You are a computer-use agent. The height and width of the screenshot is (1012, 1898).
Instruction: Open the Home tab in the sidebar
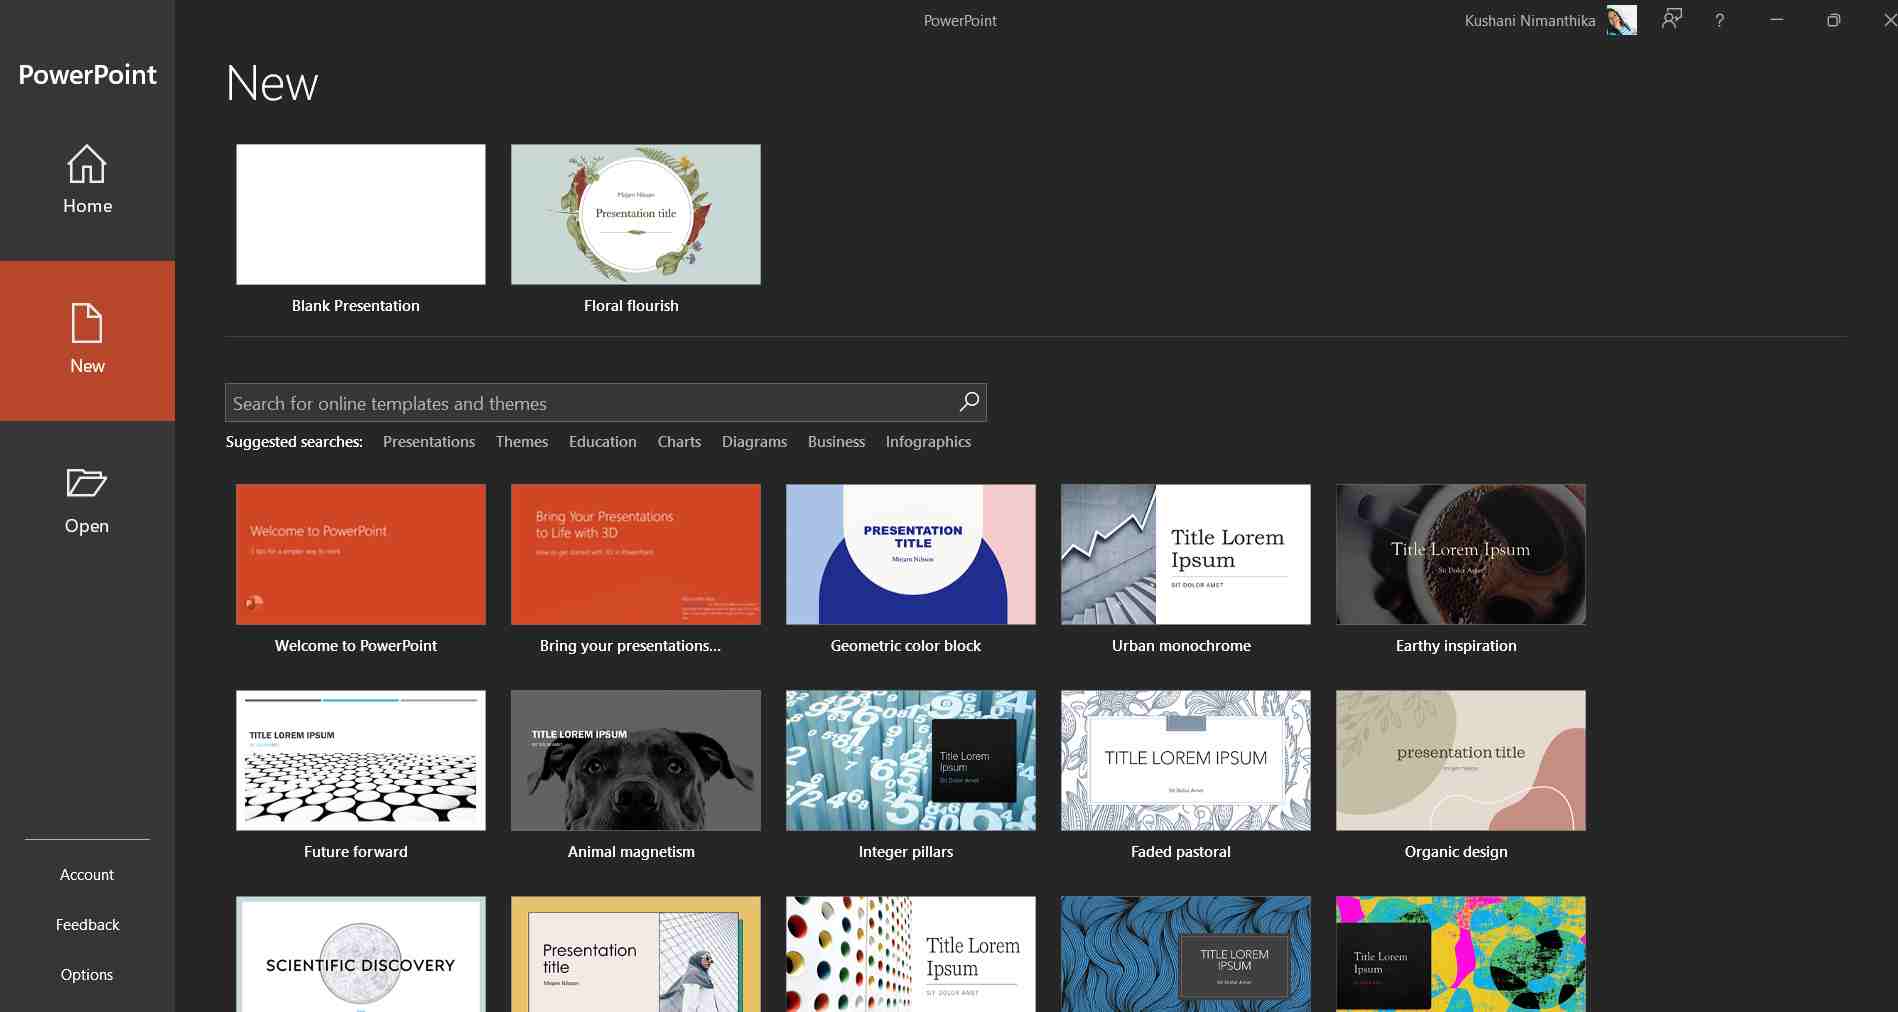click(87, 180)
